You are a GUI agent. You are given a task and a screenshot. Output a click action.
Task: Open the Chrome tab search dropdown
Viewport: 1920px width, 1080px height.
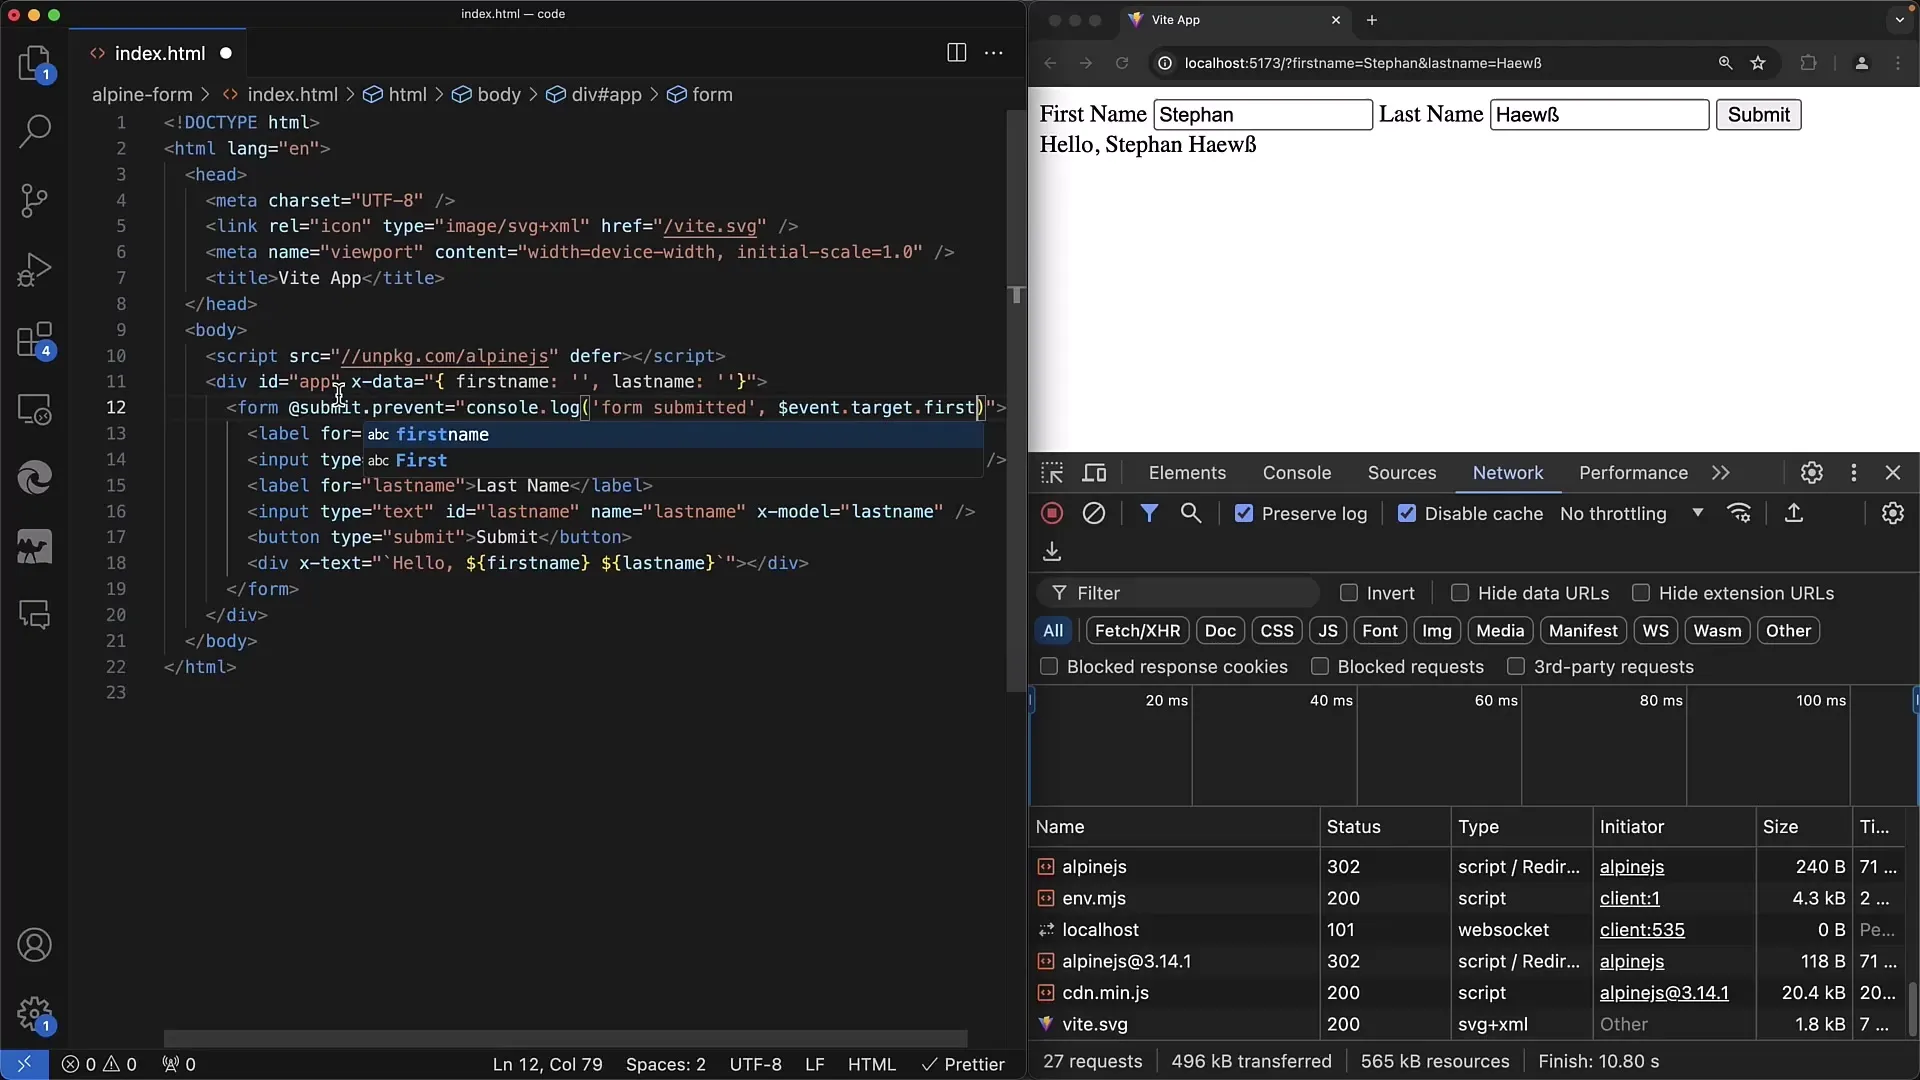[1899, 19]
